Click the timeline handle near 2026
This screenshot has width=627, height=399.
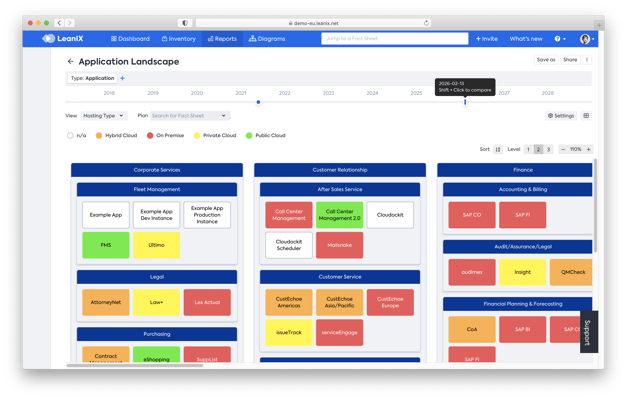click(x=465, y=102)
